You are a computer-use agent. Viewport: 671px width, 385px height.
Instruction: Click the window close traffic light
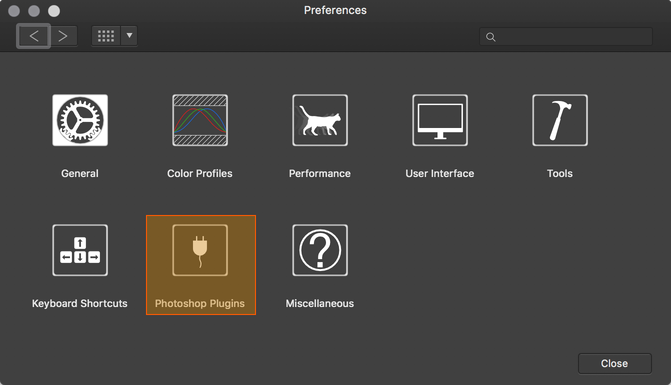tap(14, 11)
